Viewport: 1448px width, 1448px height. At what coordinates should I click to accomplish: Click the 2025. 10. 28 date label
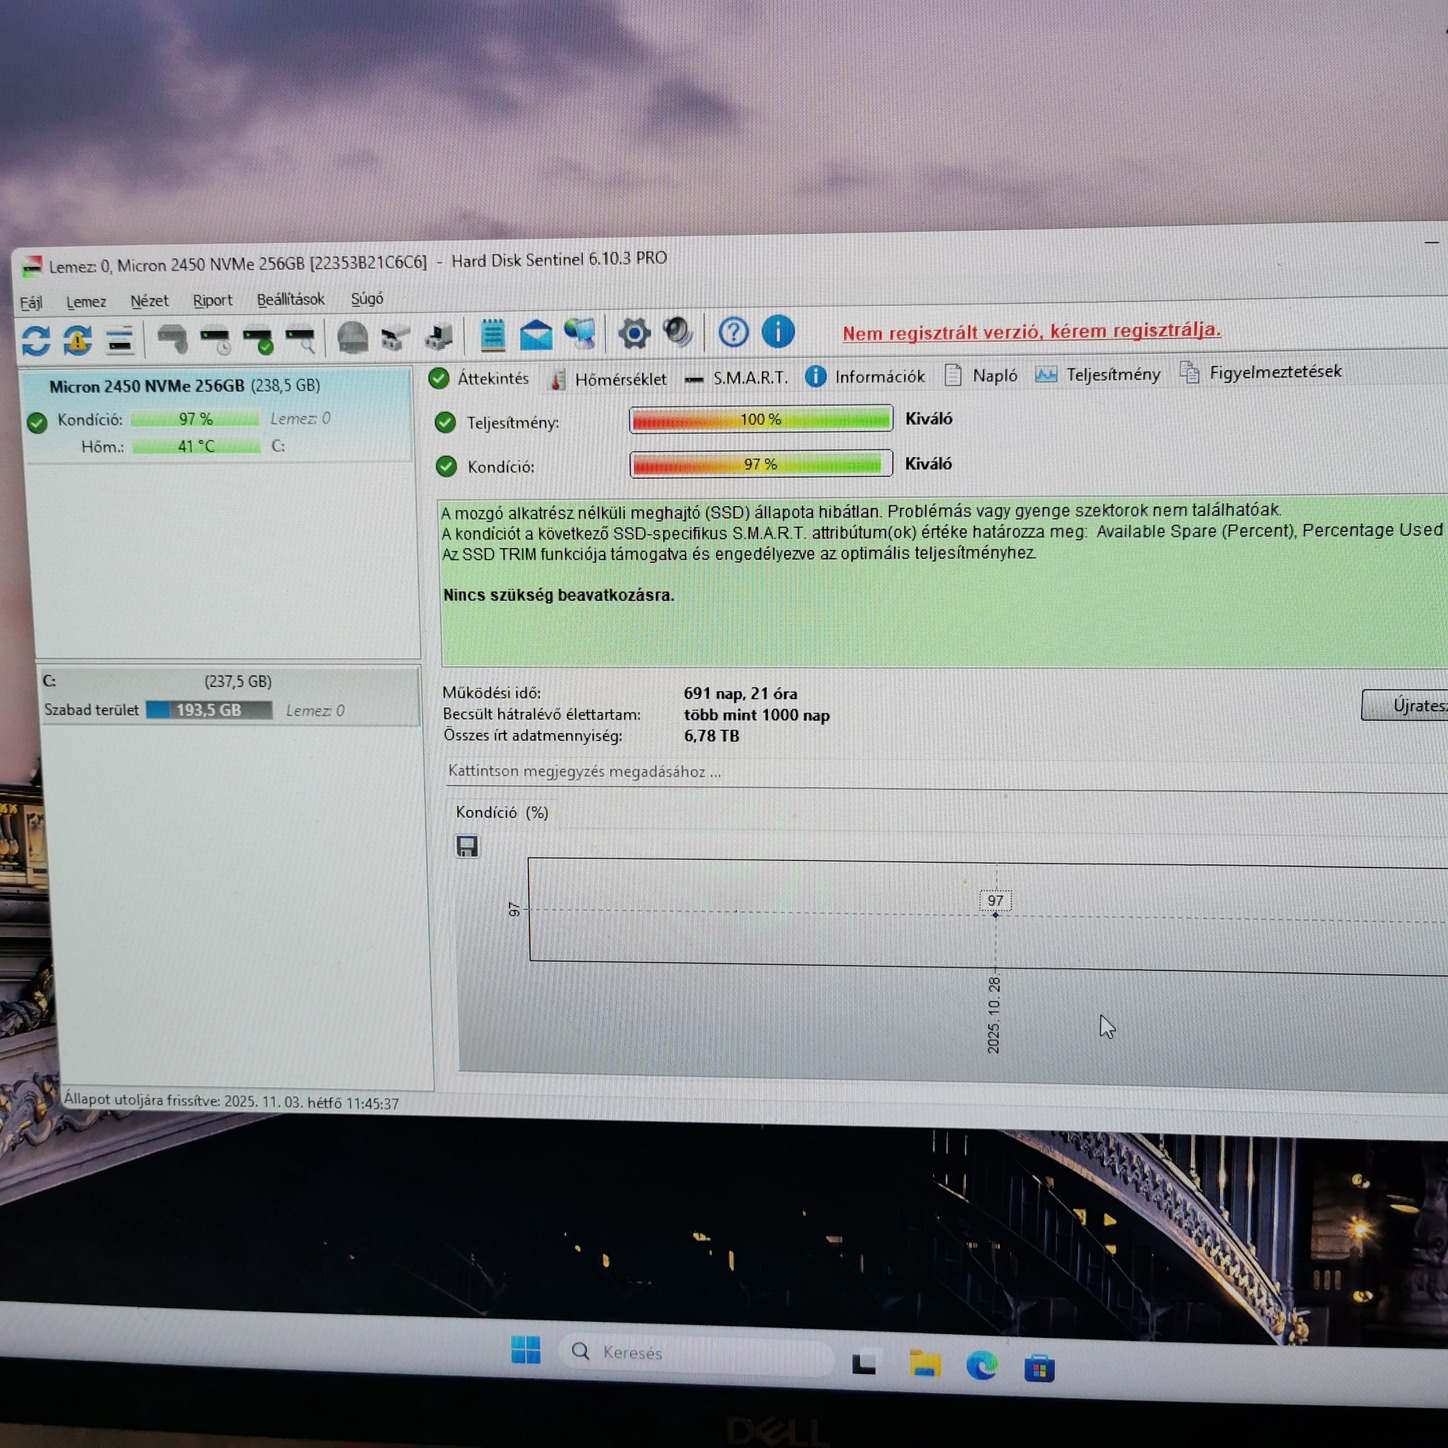(x=993, y=1014)
